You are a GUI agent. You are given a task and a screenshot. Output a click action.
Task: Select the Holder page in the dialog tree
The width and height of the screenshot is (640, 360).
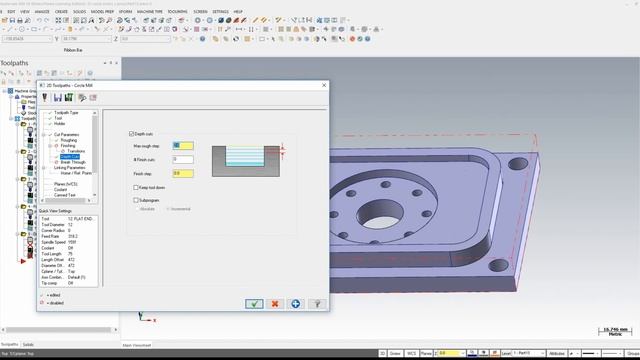click(60, 123)
